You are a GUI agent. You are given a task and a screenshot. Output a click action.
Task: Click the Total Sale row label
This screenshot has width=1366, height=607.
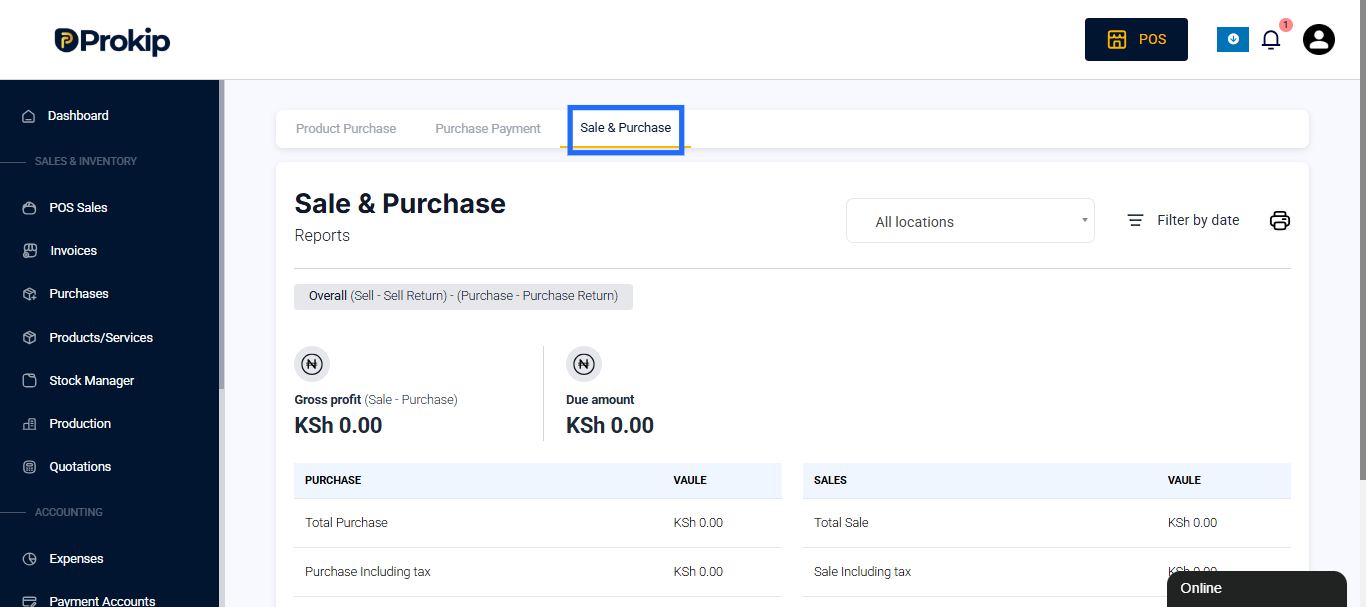tap(841, 523)
